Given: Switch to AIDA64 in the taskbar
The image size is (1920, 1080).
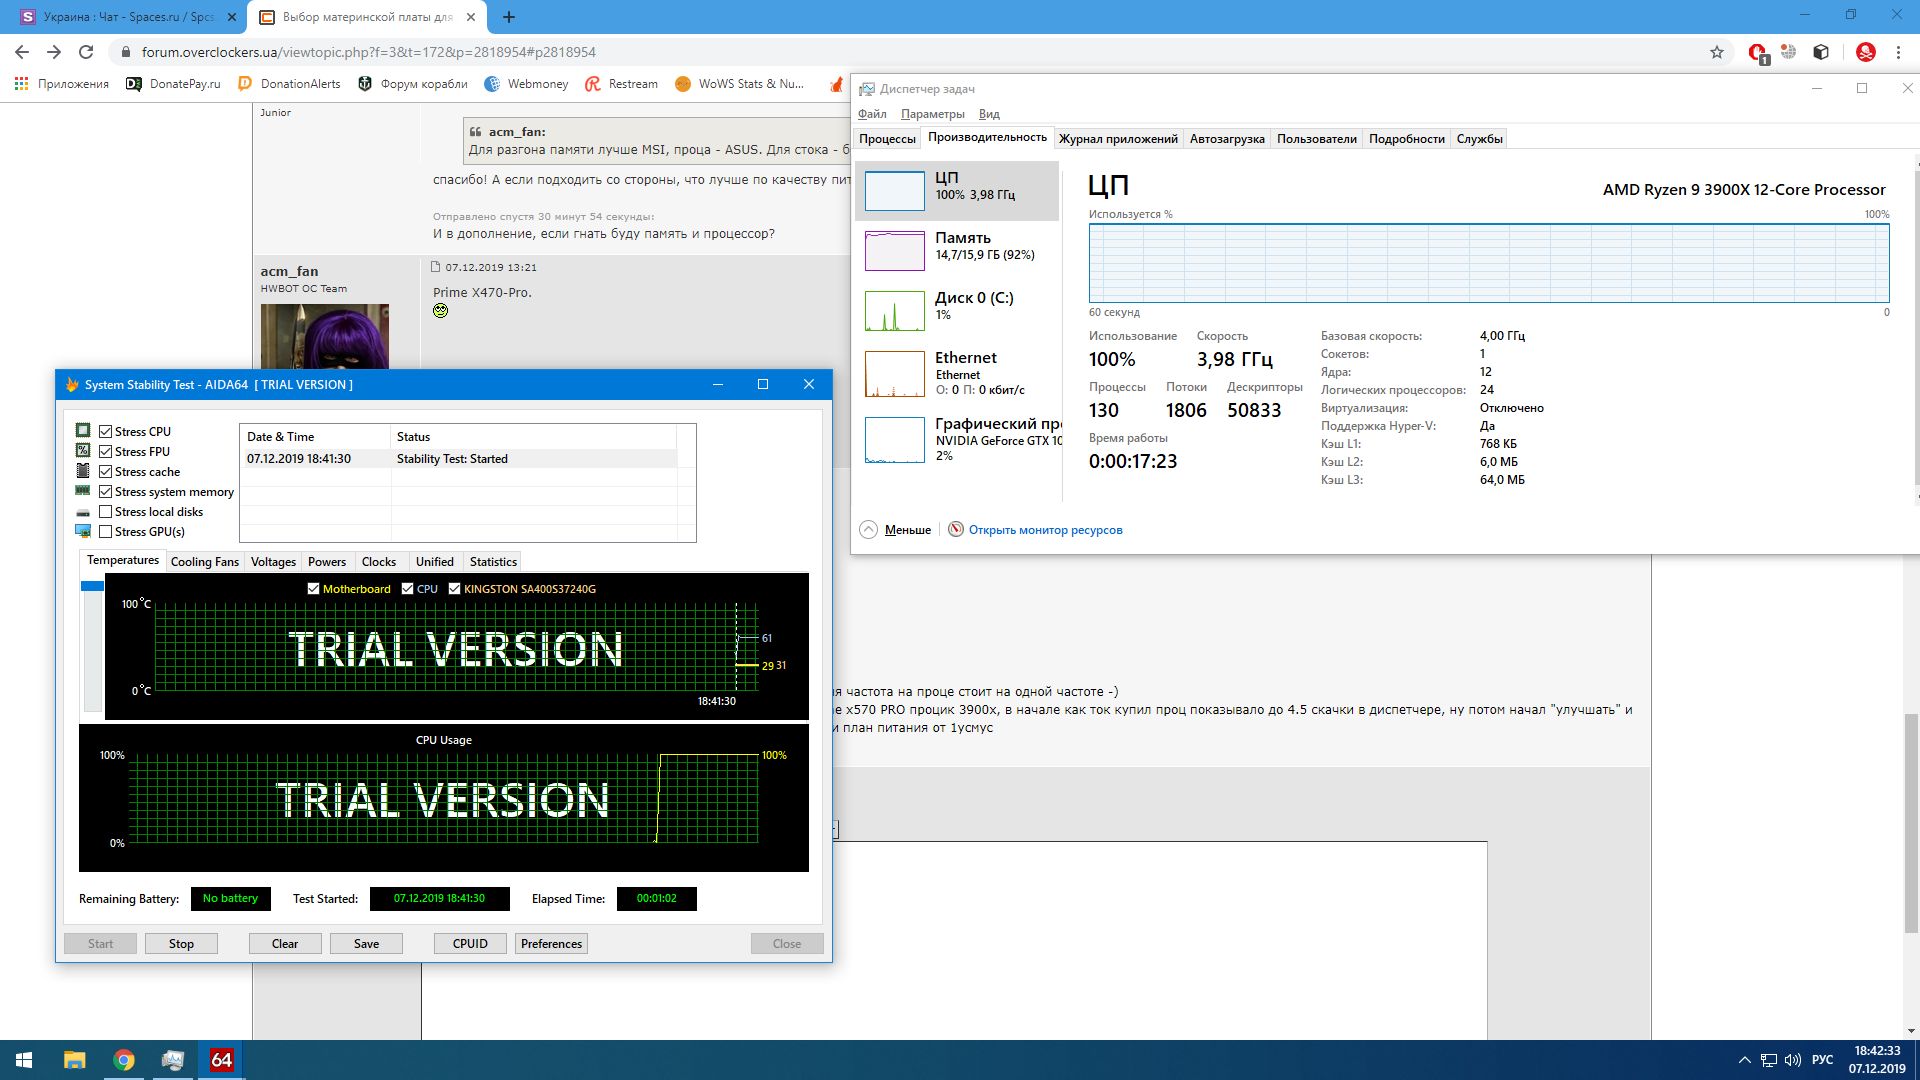Looking at the screenshot, I should pos(222,1060).
